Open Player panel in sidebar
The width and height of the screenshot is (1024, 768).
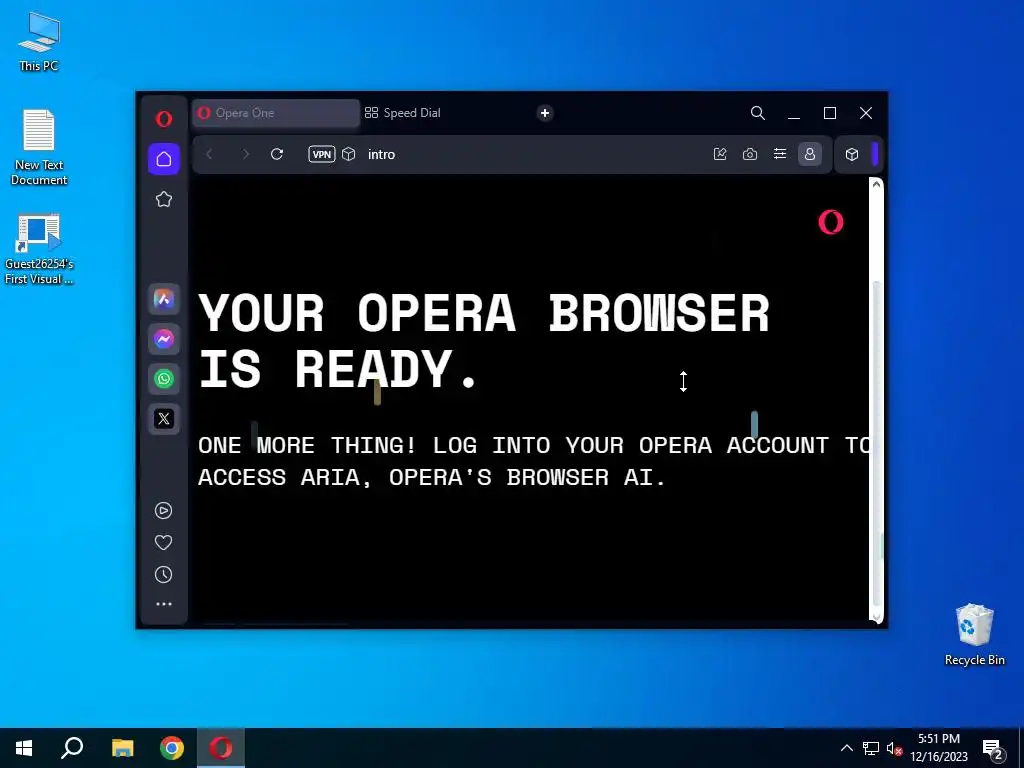point(163,510)
